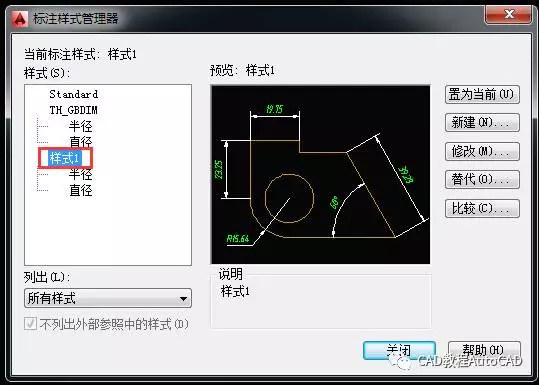Open 比较(C)... compare styles

click(x=482, y=208)
